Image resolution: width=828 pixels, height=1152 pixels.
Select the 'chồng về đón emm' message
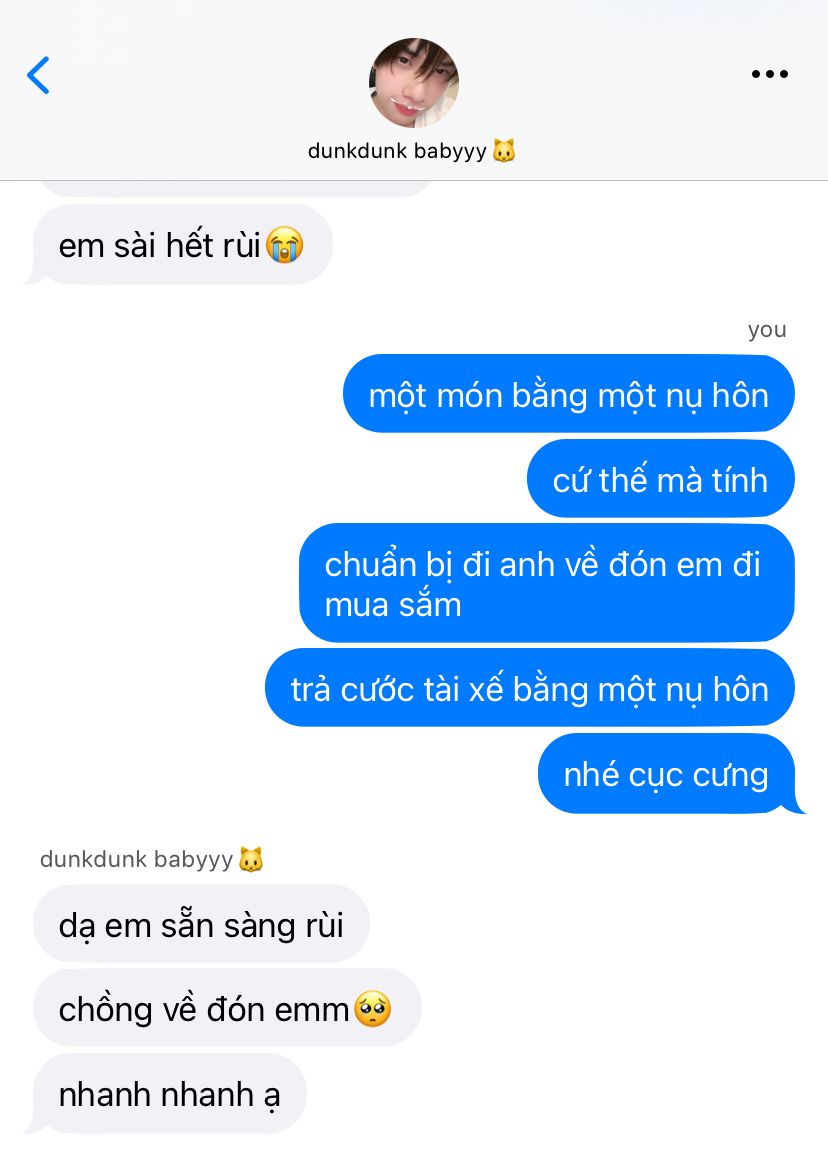pyautogui.click(x=227, y=1009)
